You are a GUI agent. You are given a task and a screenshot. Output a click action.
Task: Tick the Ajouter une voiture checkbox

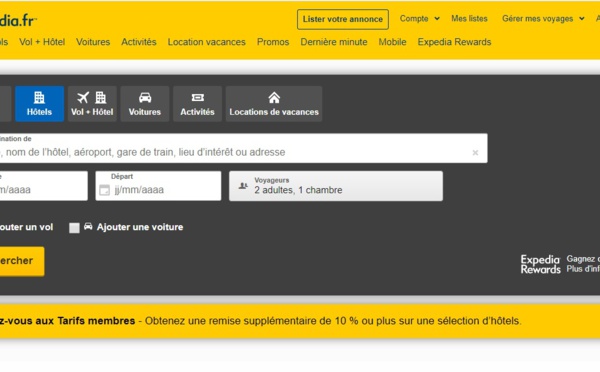[74, 228]
